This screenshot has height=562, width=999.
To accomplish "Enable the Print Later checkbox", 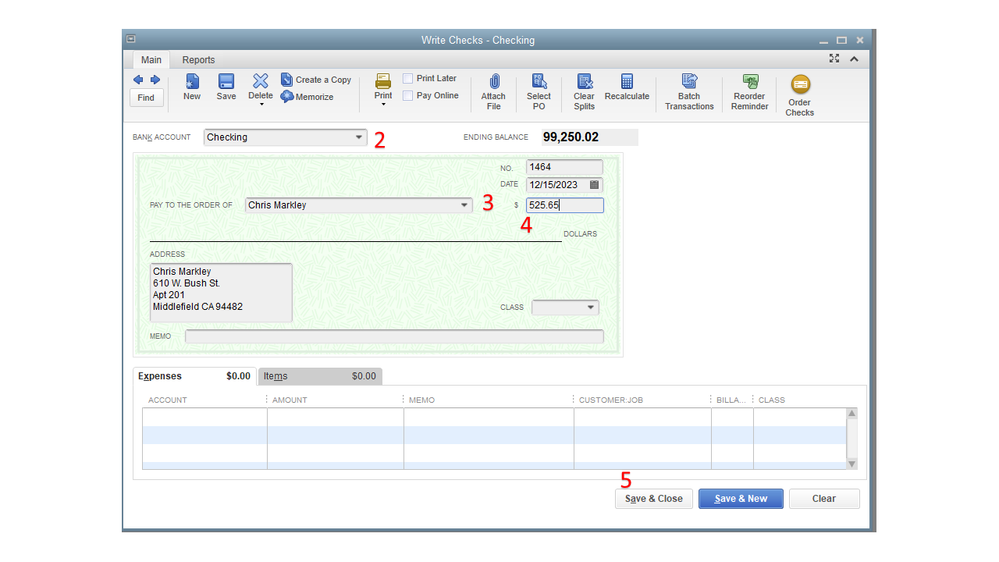I will point(408,78).
